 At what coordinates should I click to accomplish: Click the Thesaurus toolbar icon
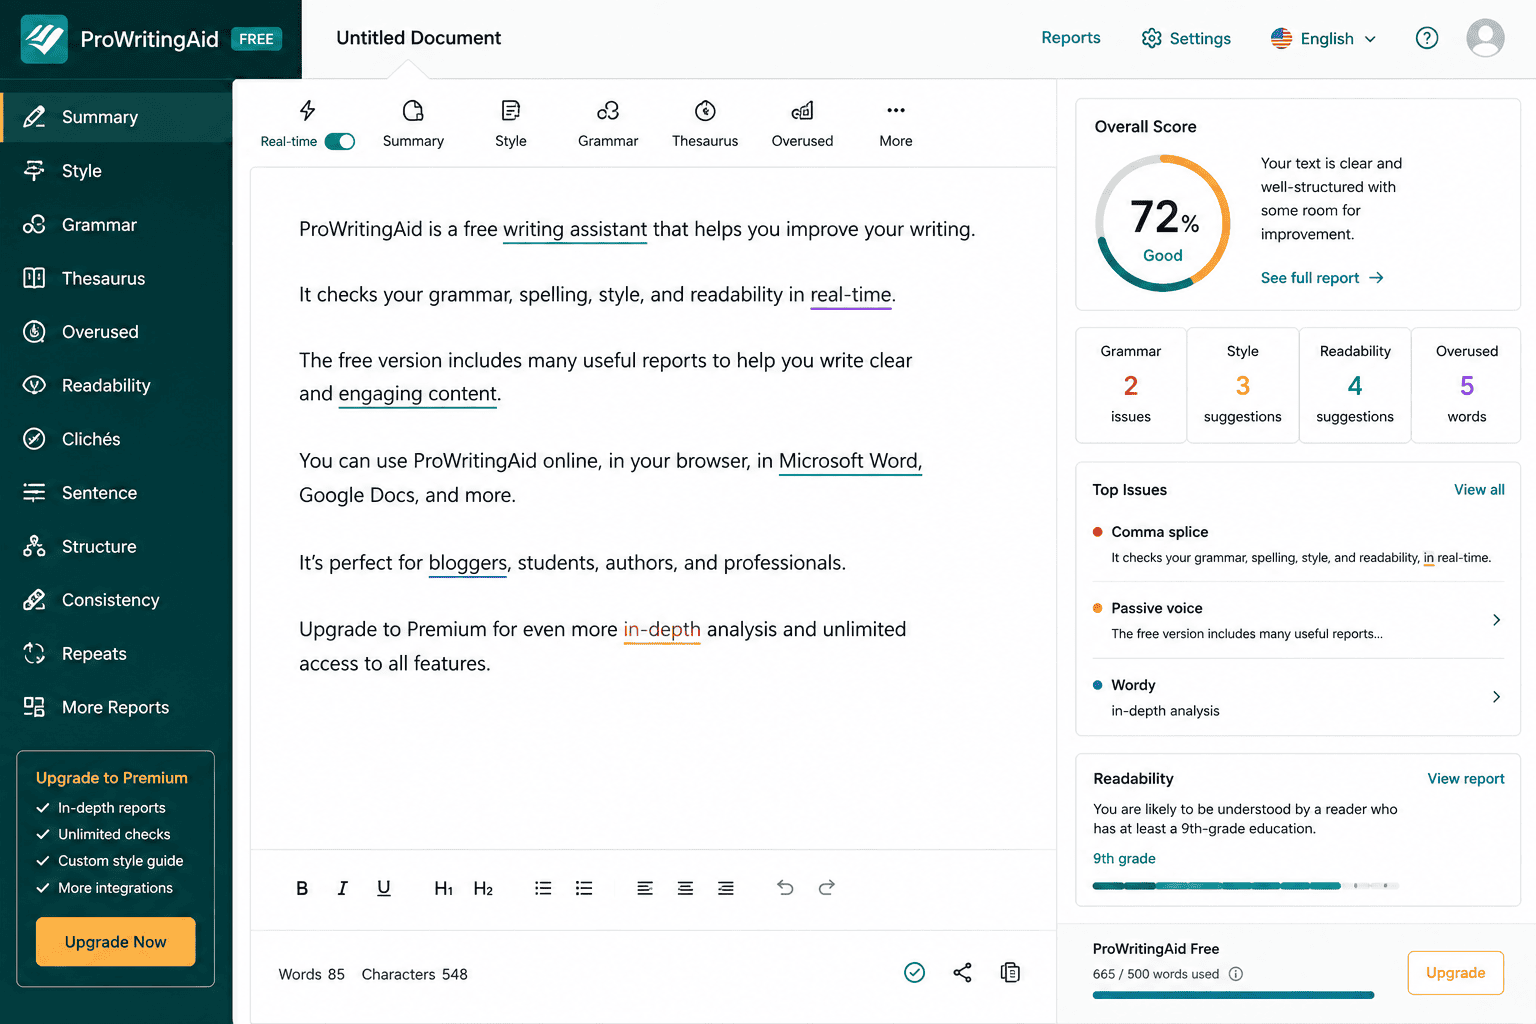(705, 124)
